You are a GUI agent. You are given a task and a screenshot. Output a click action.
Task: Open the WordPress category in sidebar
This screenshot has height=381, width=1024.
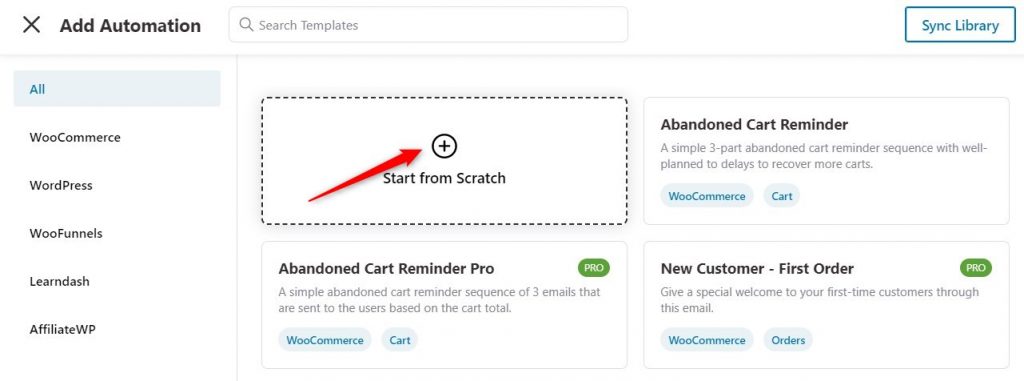[x=61, y=186]
